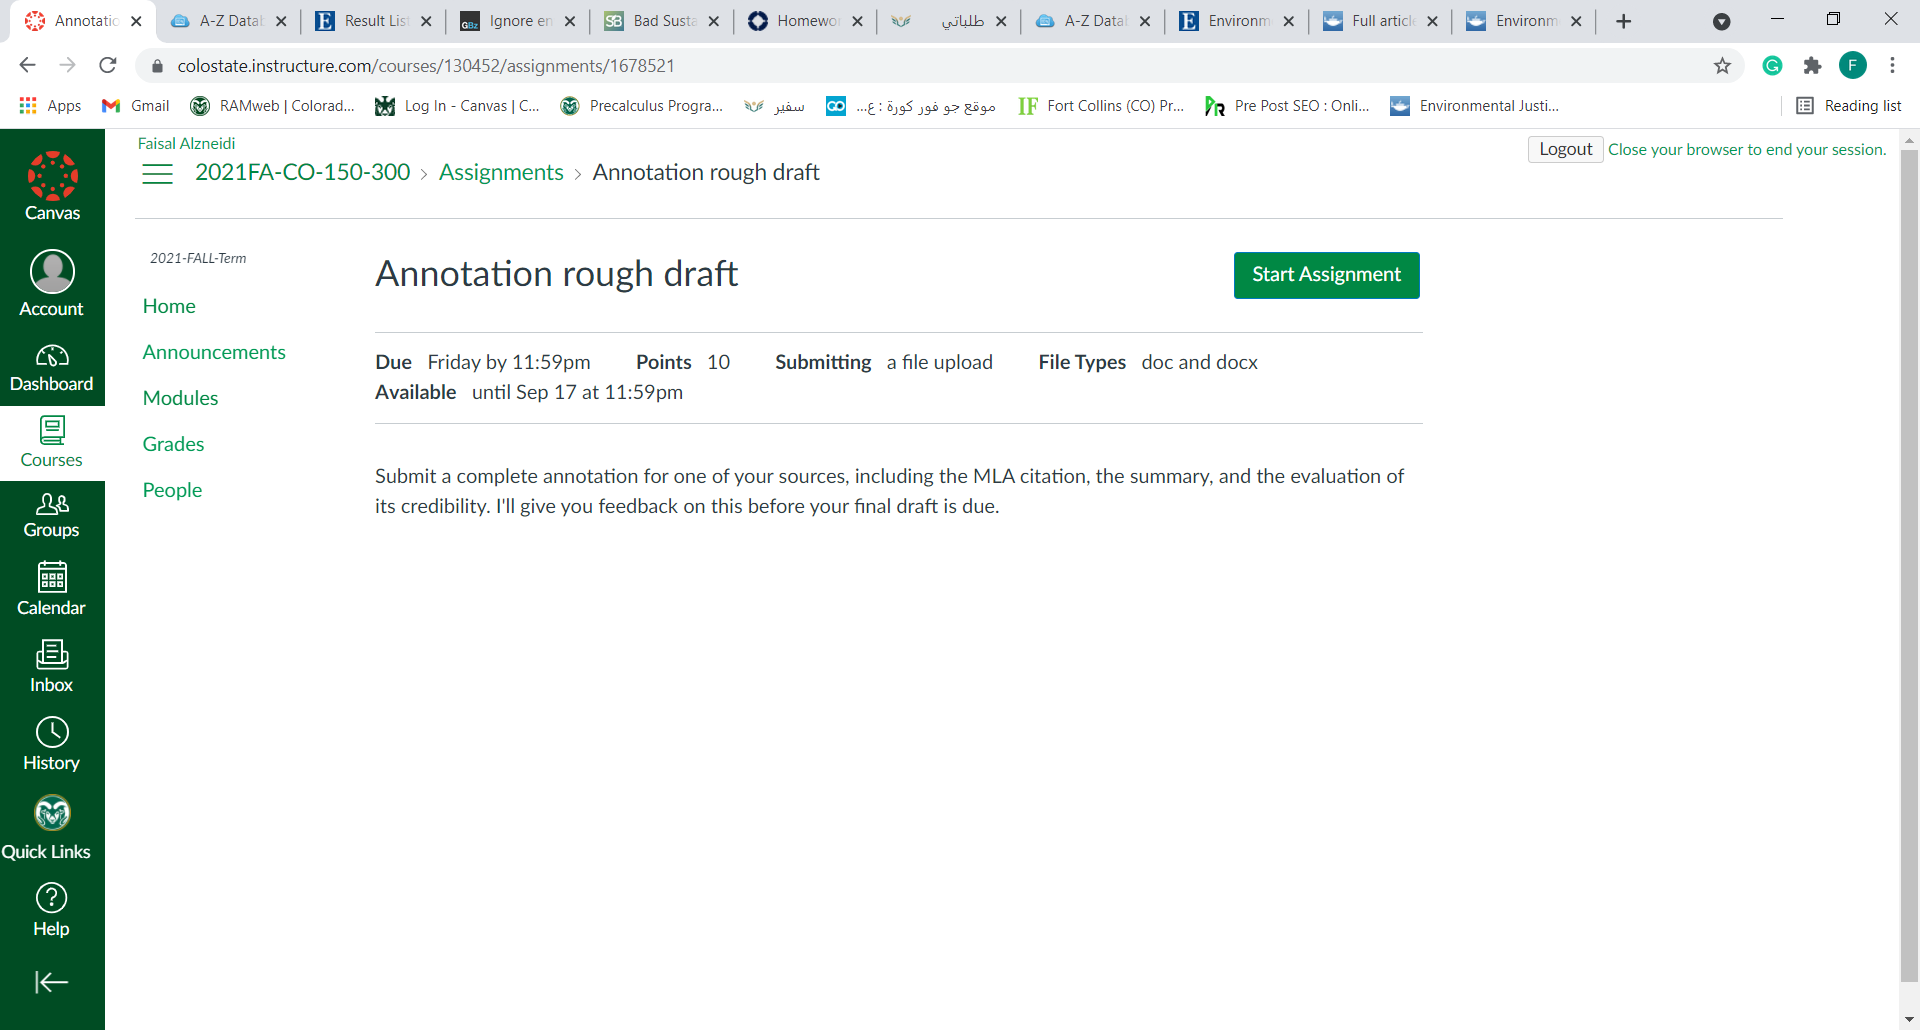Collapse the global navigation sidebar

[x=52, y=982]
